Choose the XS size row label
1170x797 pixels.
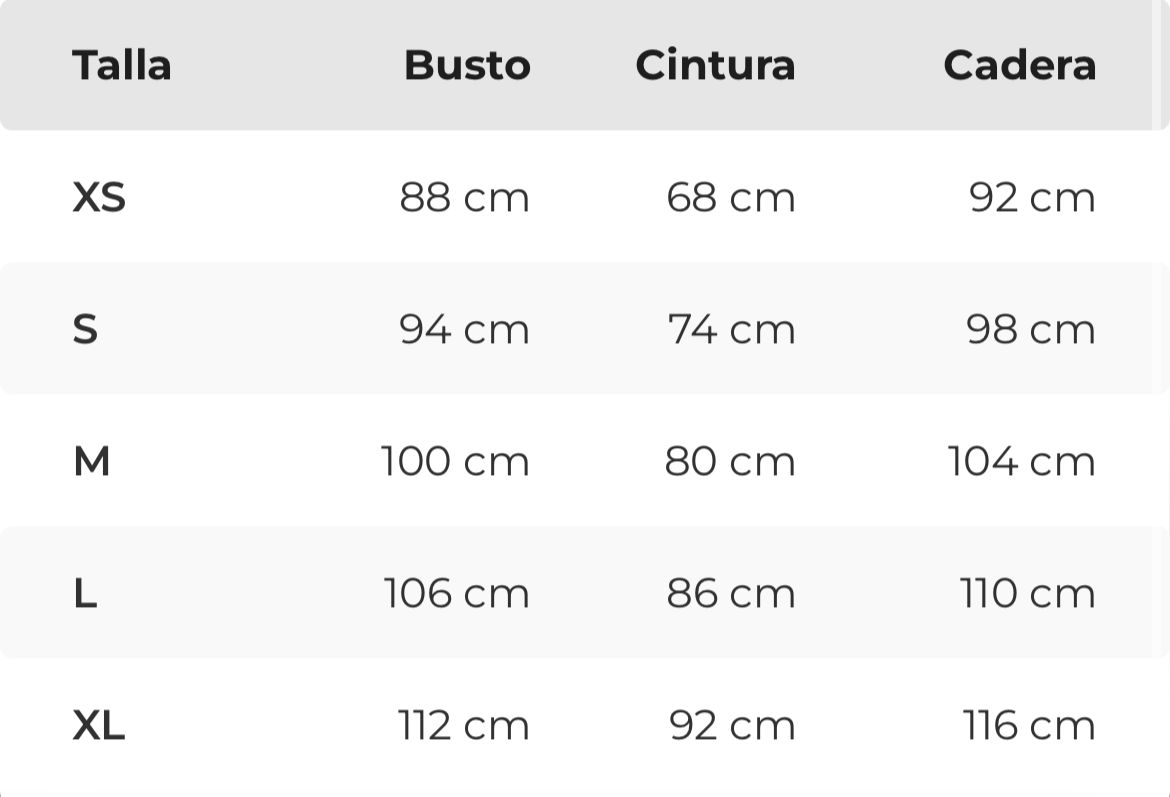point(99,198)
